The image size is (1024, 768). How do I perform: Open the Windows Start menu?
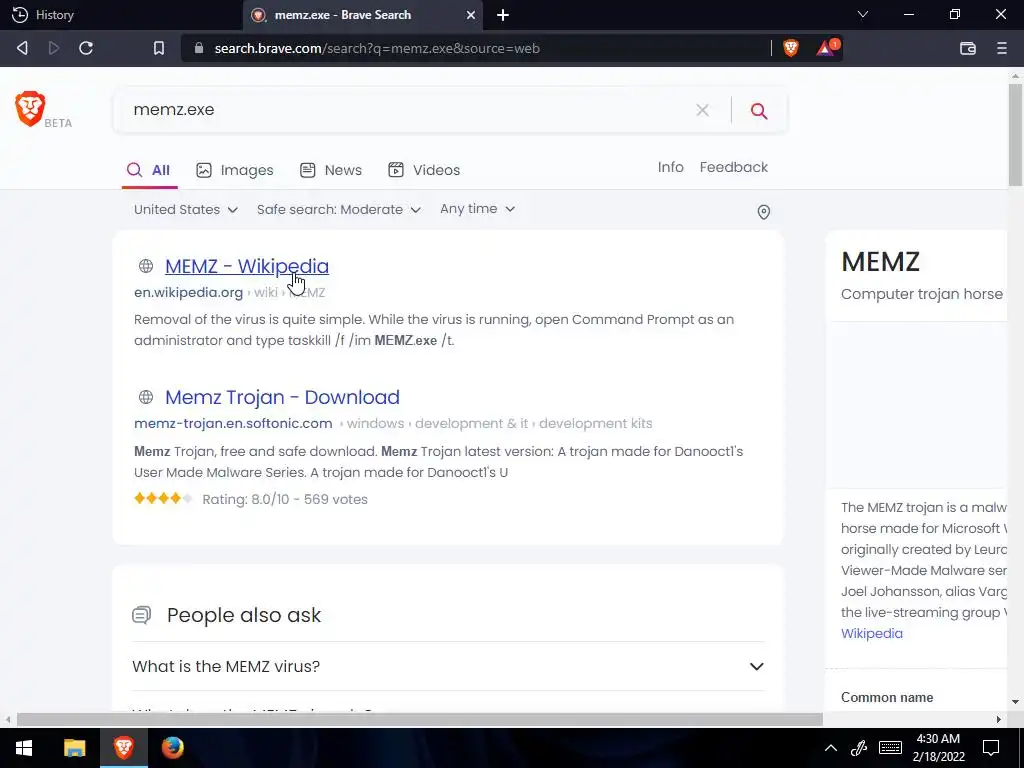(24, 748)
